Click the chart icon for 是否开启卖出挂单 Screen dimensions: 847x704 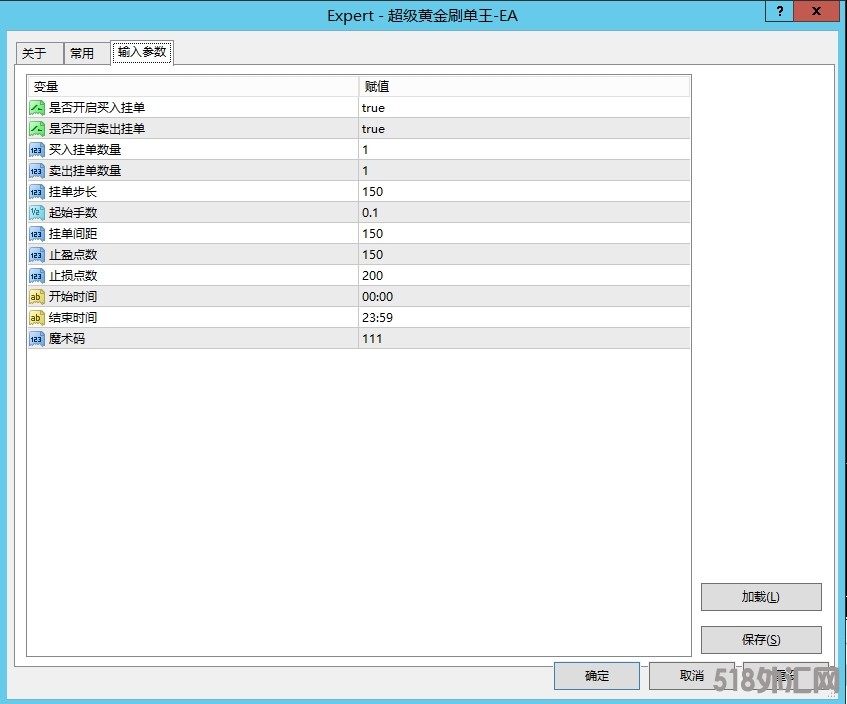[x=37, y=128]
